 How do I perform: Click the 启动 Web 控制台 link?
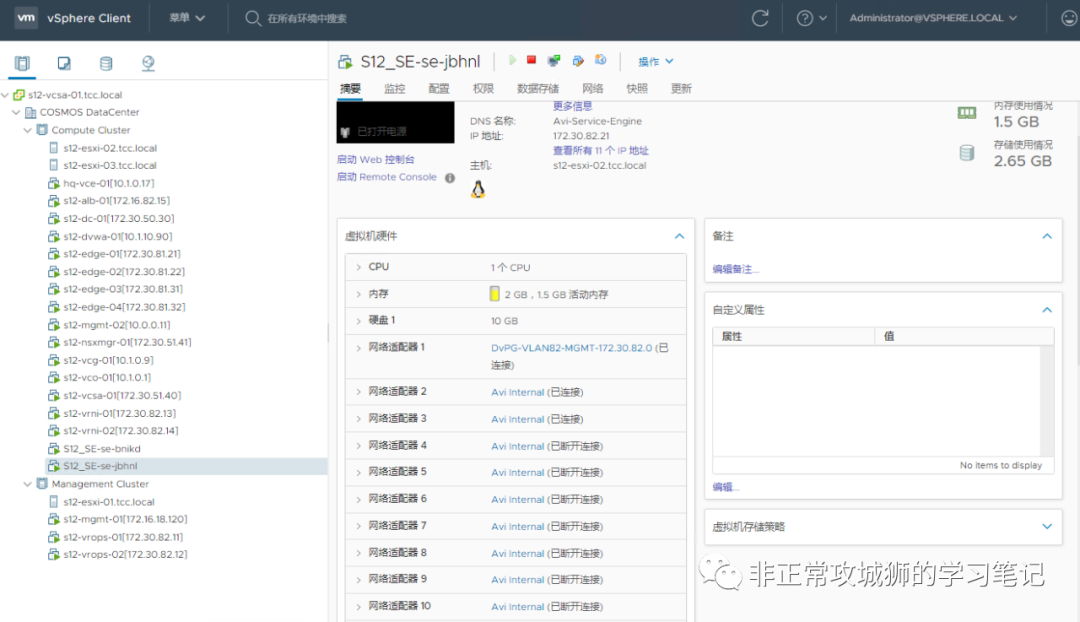[x=375, y=159]
